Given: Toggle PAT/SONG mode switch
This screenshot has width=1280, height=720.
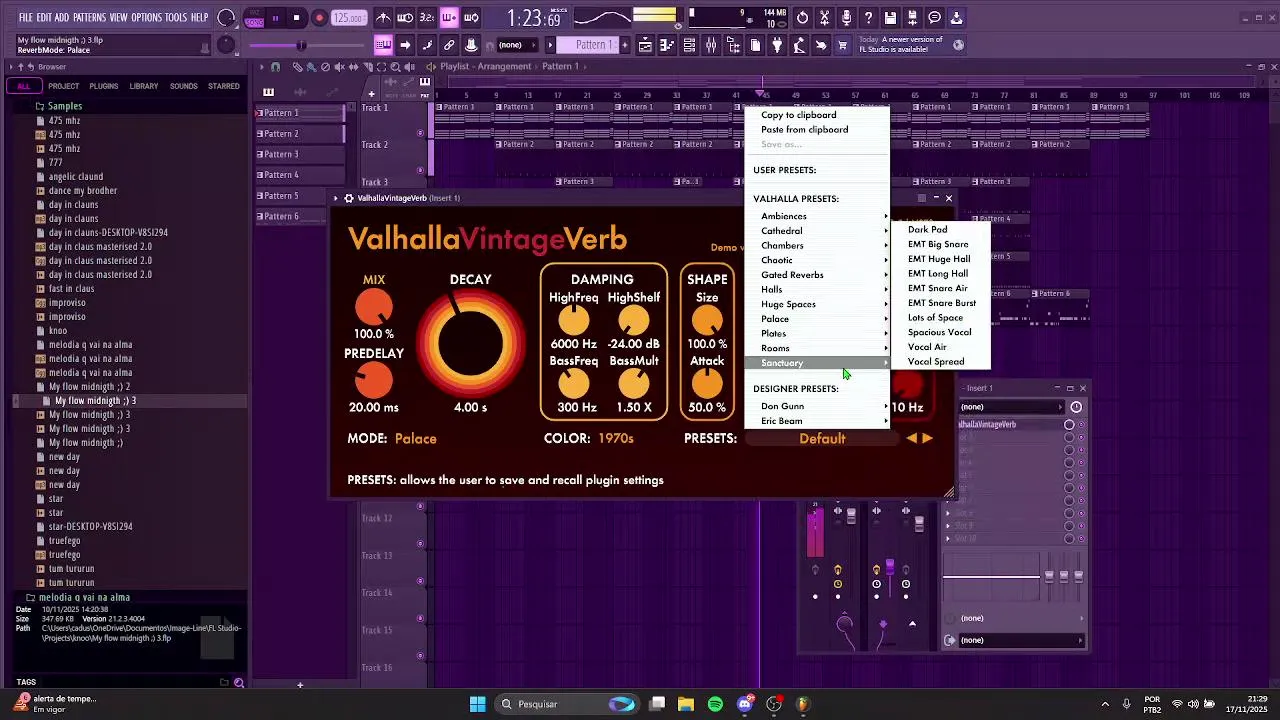Looking at the screenshot, I should click(254, 18).
